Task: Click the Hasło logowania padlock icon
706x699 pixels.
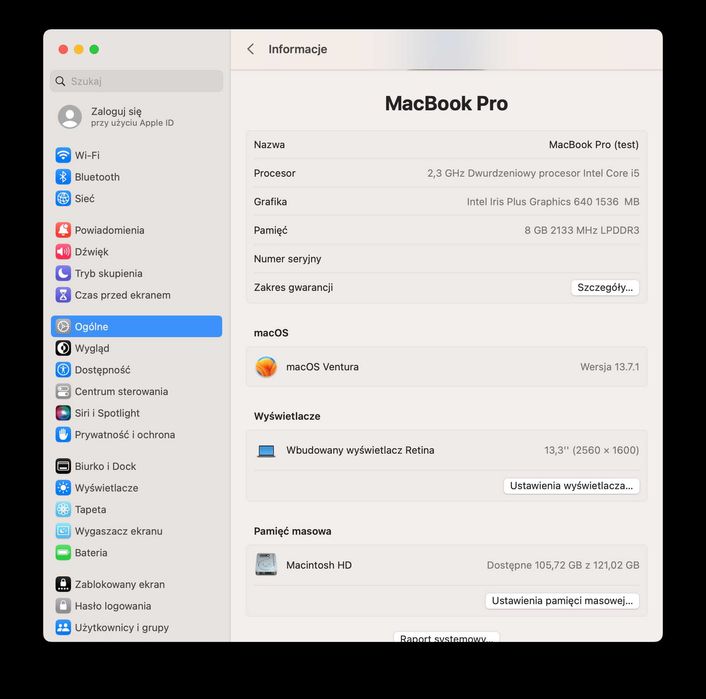Action: point(63,606)
